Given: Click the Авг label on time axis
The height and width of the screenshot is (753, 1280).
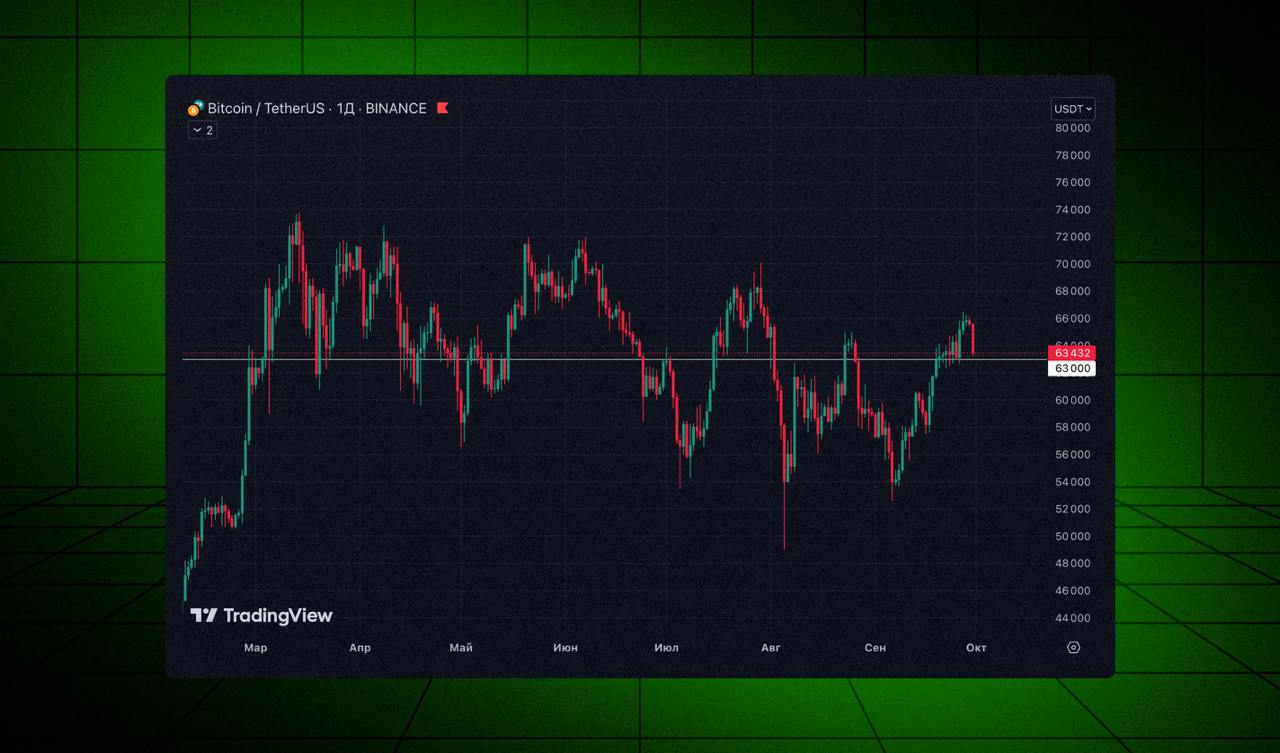Looking at the screenshot, I should [770, 648].
